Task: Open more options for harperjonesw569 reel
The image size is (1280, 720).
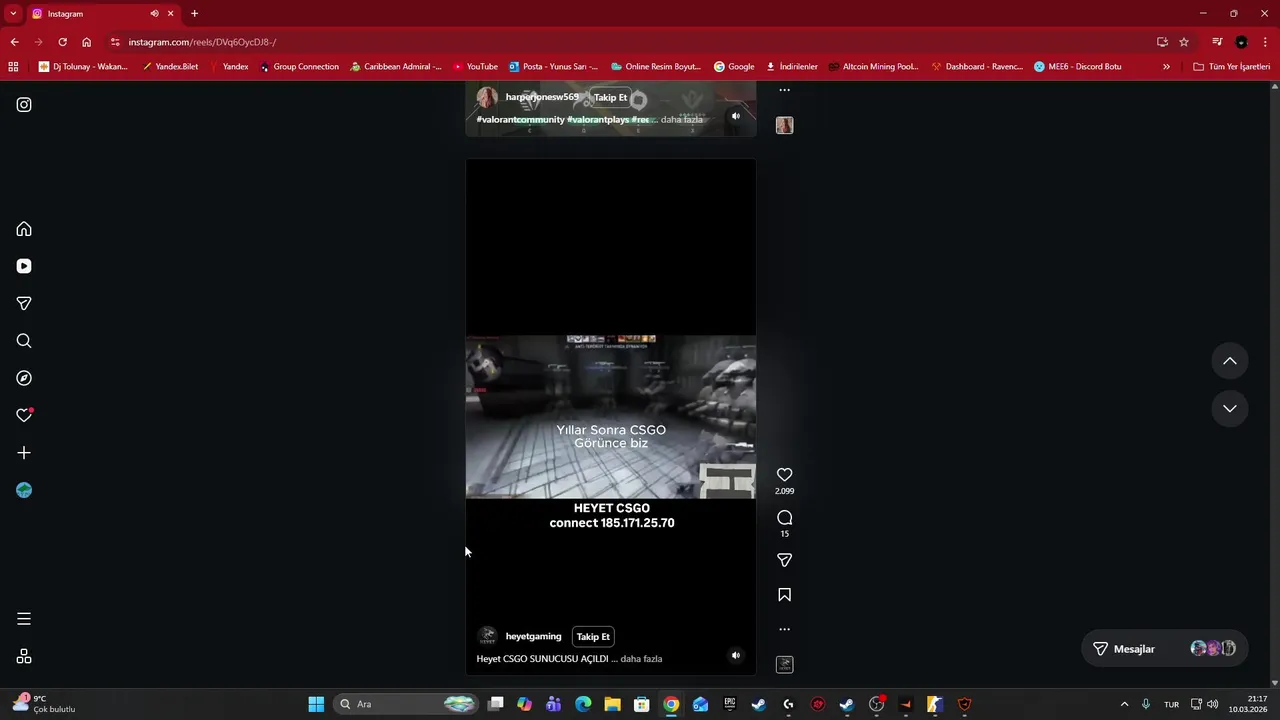Action: [x=784, y=90]
